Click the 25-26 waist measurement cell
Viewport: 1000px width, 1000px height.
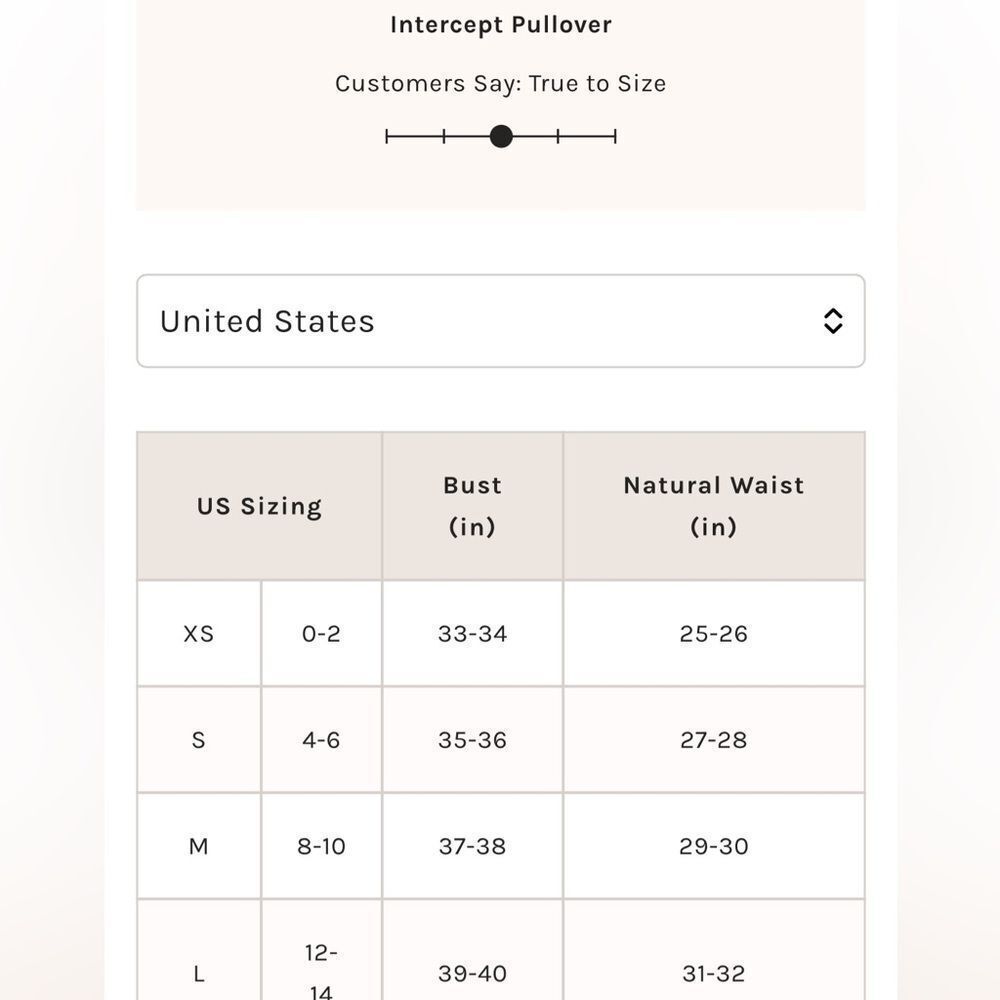pos(714,634)
